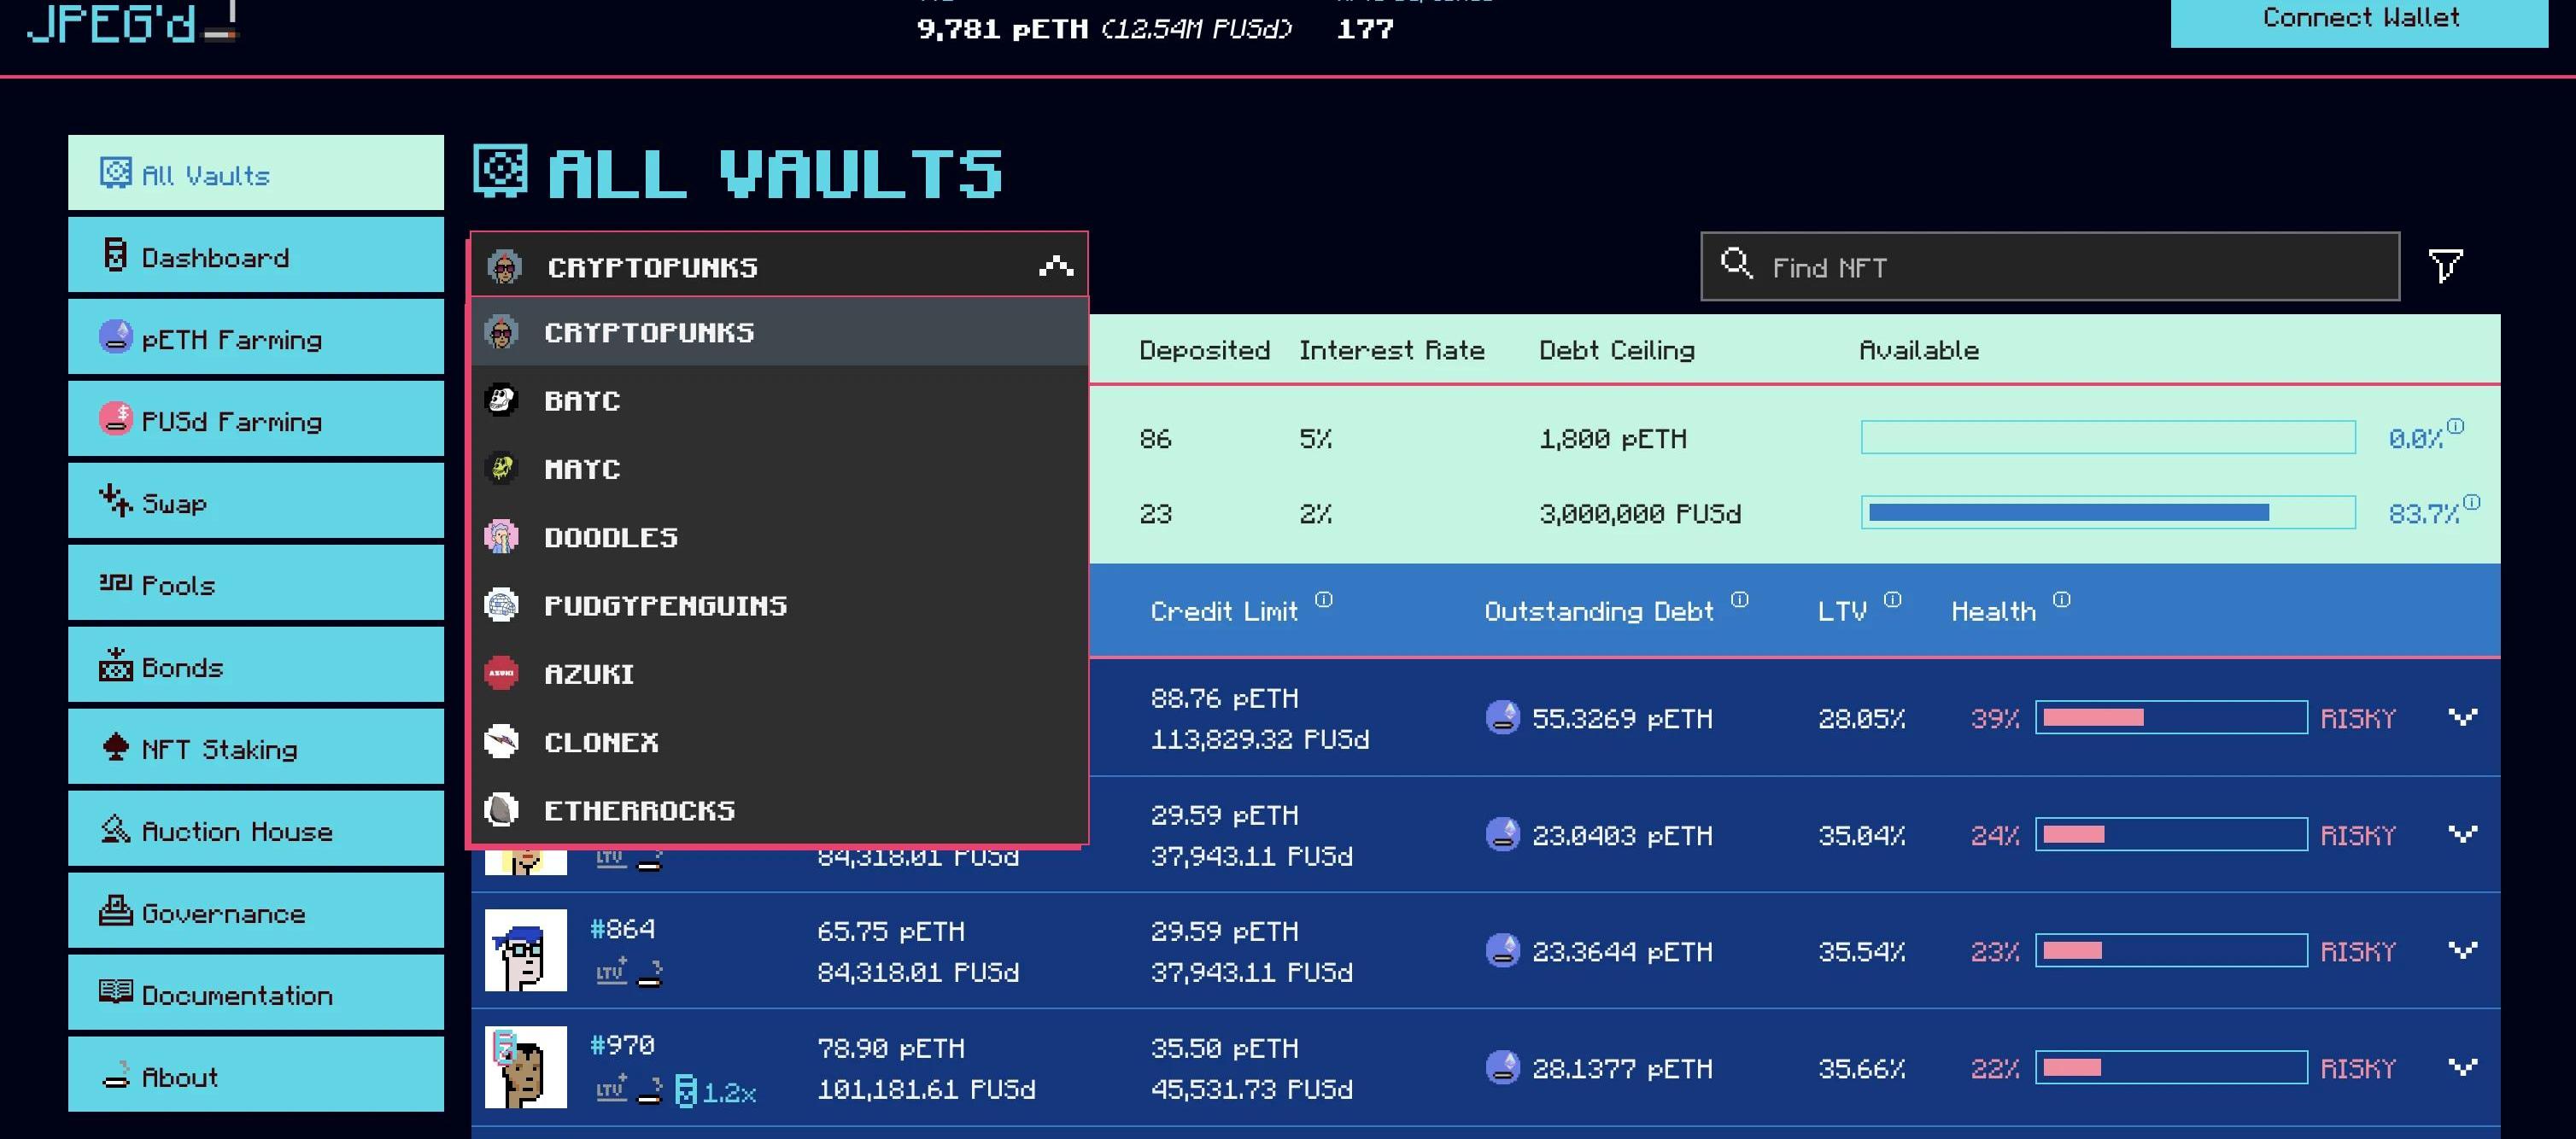Open the About page

click(256, 1075)
